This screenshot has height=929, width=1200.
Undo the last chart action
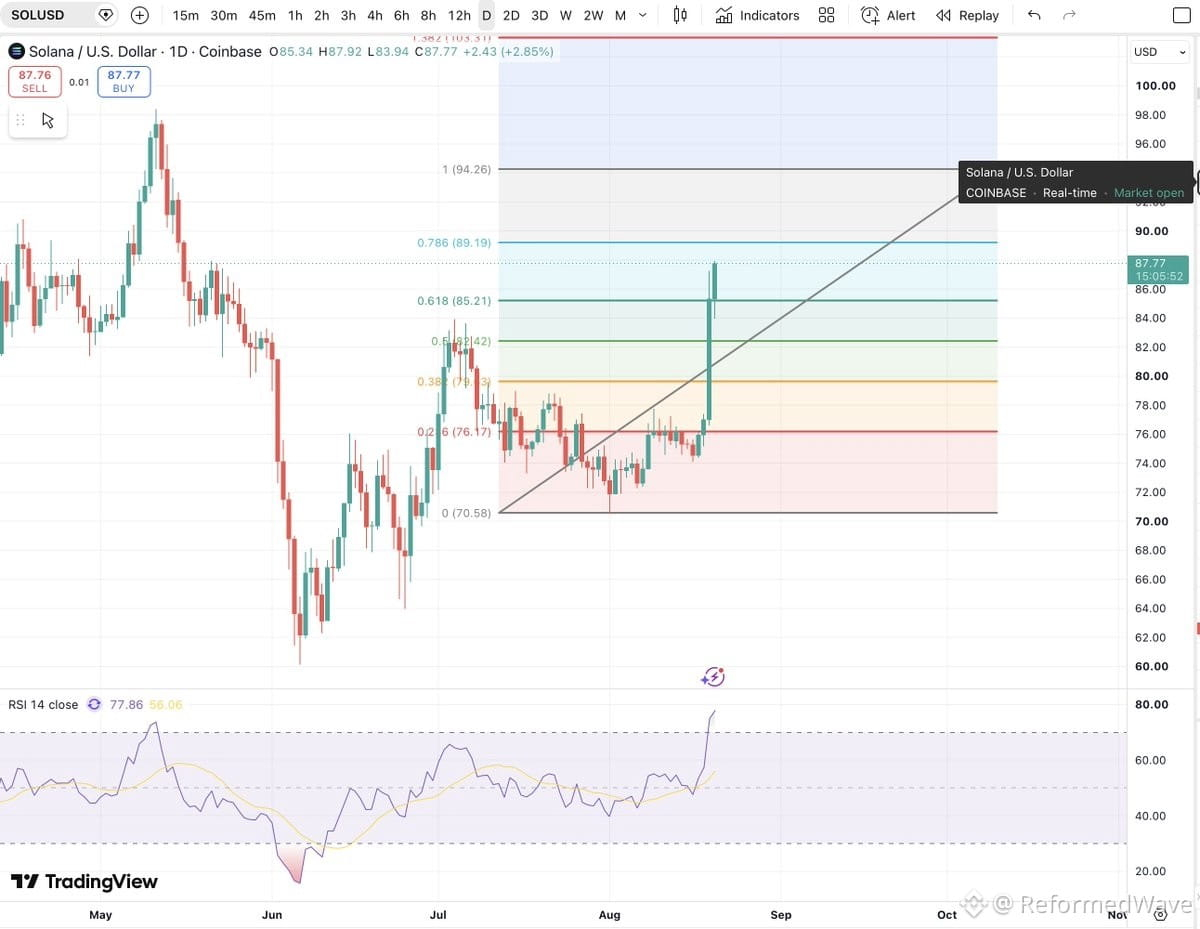1034,15
